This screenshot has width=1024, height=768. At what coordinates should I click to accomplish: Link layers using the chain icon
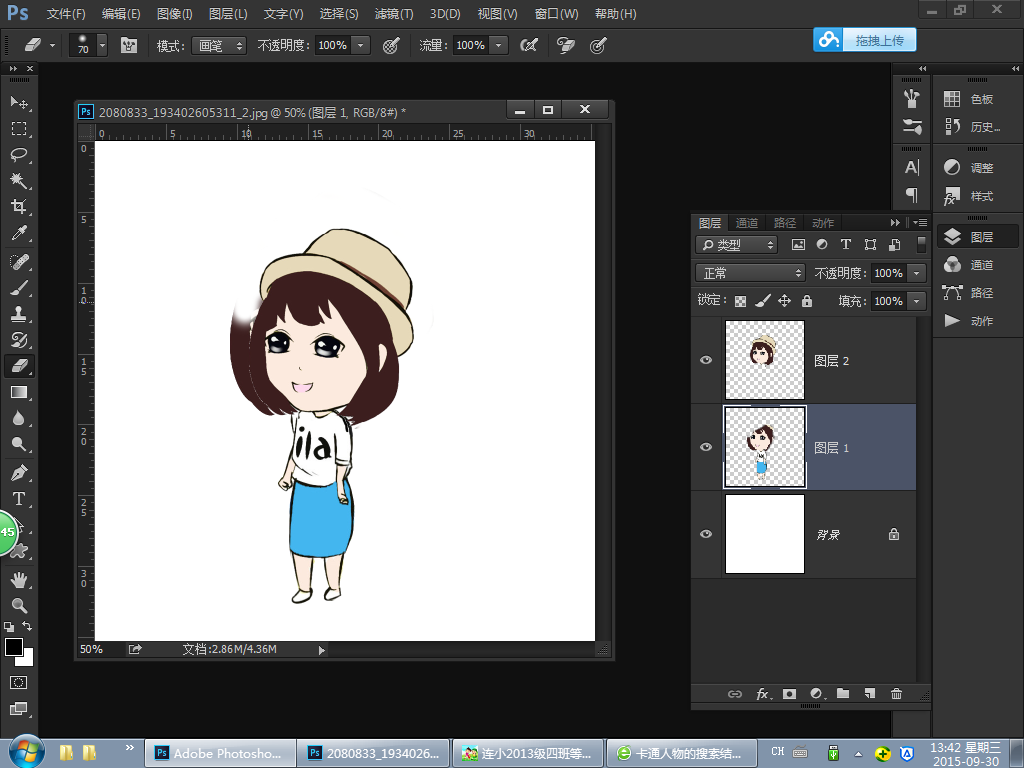[735, 694]
